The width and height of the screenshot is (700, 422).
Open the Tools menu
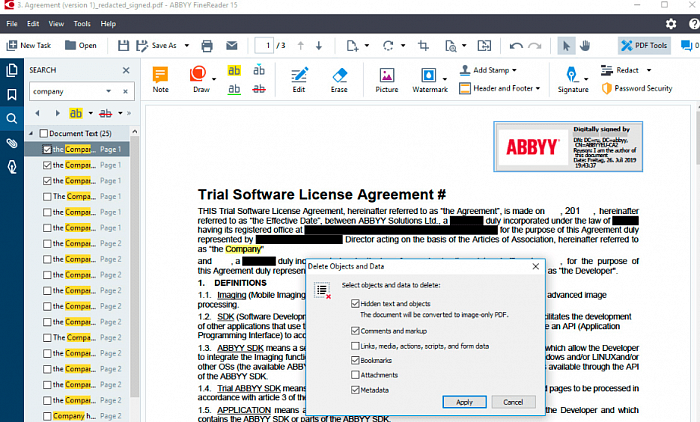pyautogui.click(x=82, y=22)
